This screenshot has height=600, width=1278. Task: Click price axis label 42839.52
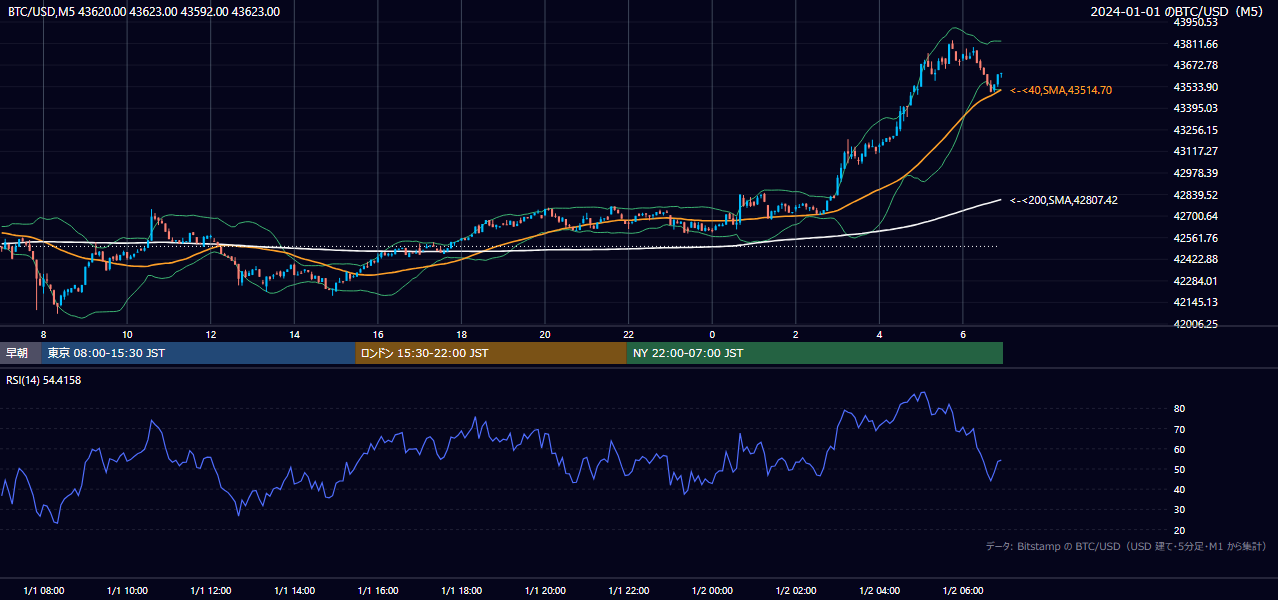point(1195,195)
